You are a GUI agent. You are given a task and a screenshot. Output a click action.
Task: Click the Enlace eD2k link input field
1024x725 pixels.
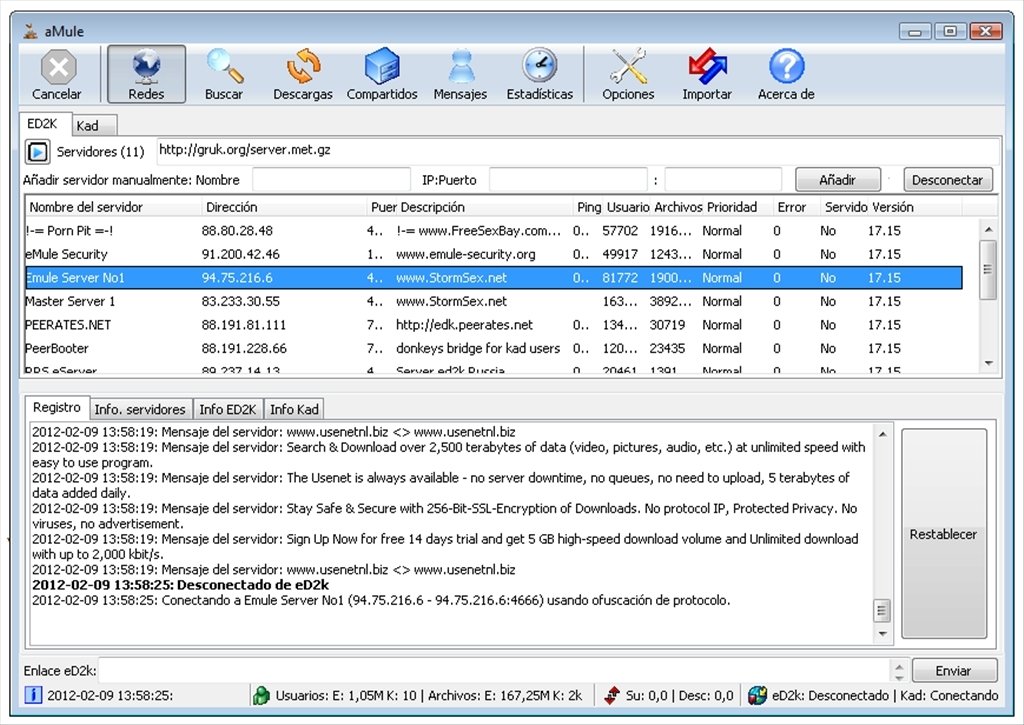coord(495,670)
